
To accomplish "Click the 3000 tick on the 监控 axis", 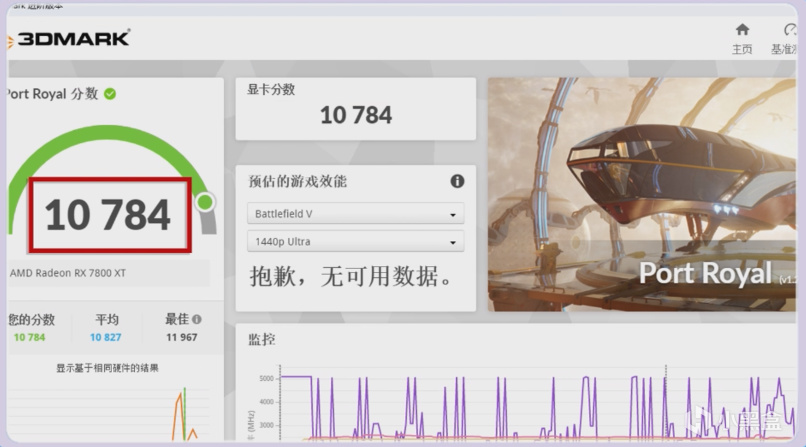I will point(266,425).
